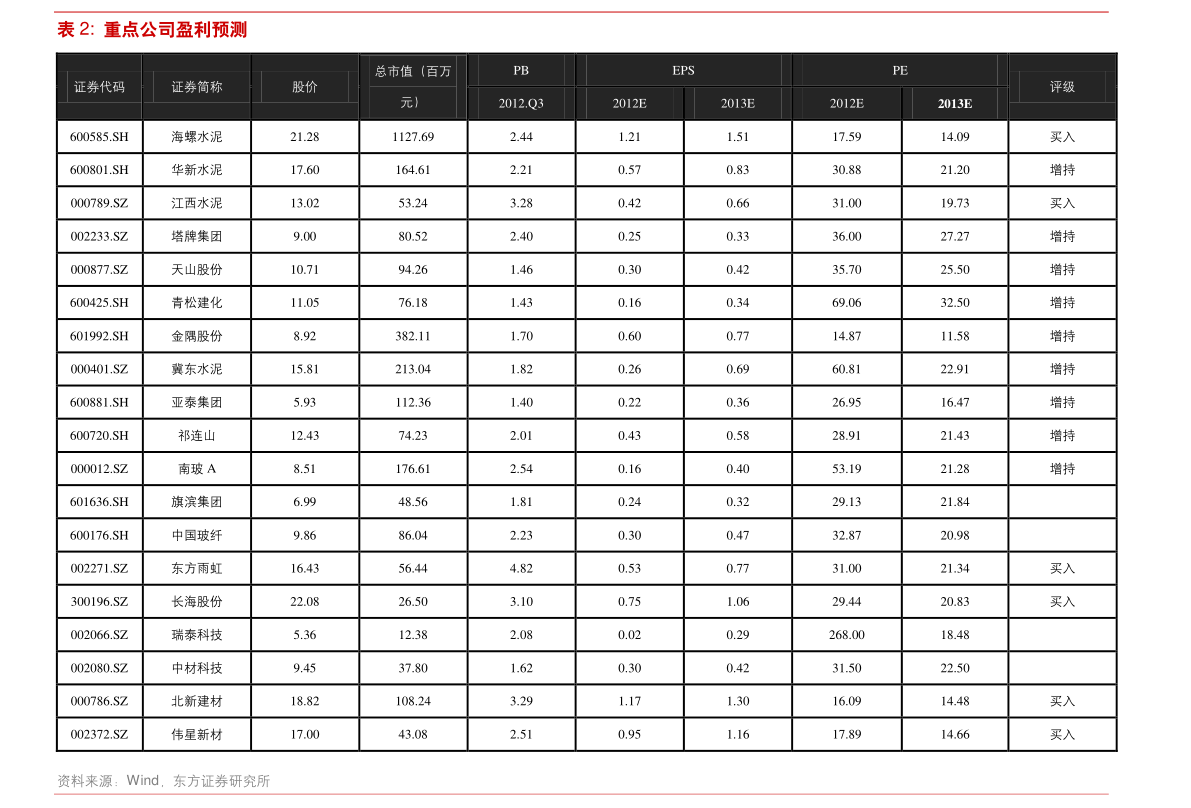This screenshot has height=808, width=1191.
Task: Click the PB group header
Action: (x=521, y=70)
